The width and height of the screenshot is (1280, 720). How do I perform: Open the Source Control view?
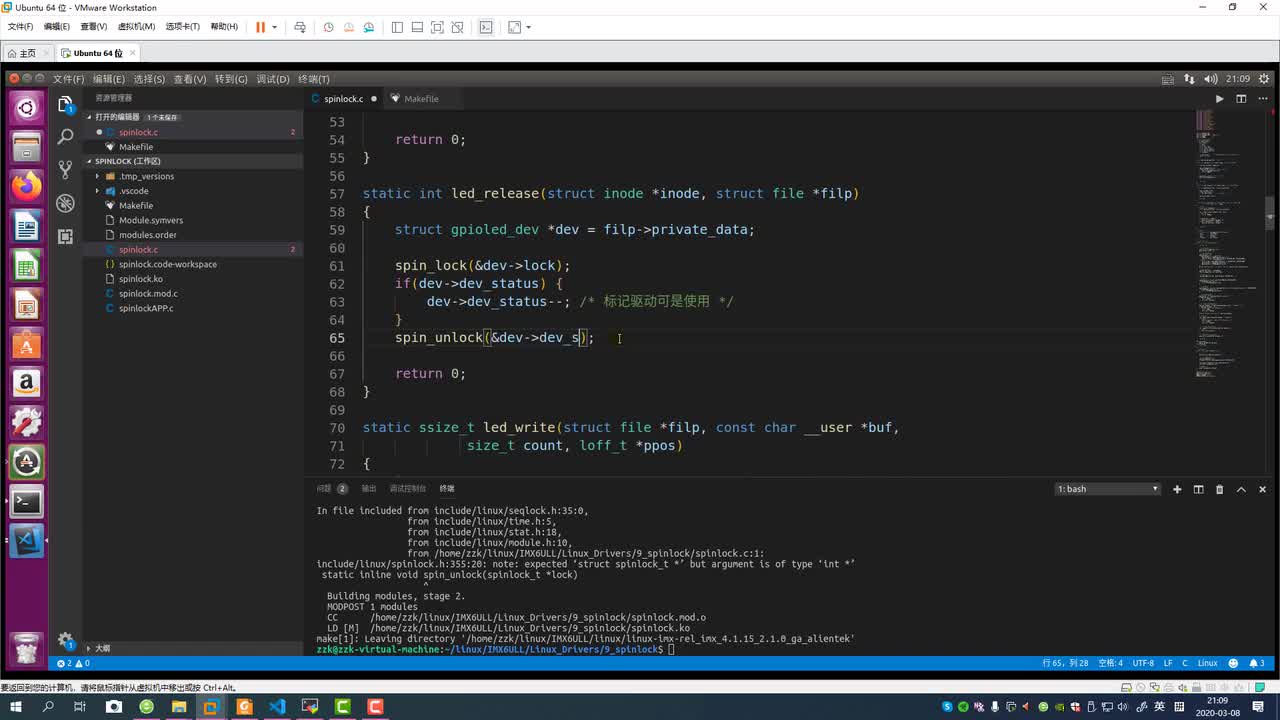click(66, 169)
